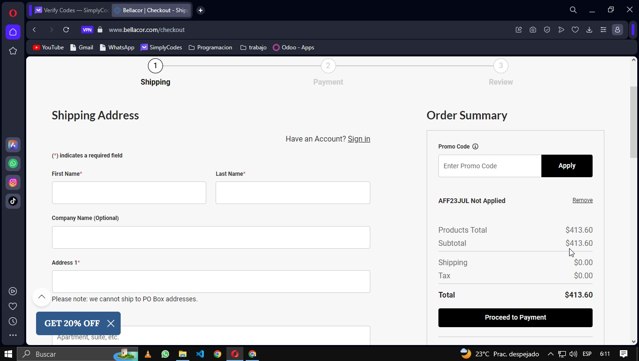Open History clock icon in sidebar
639x361 pixels.
point(13,321)
